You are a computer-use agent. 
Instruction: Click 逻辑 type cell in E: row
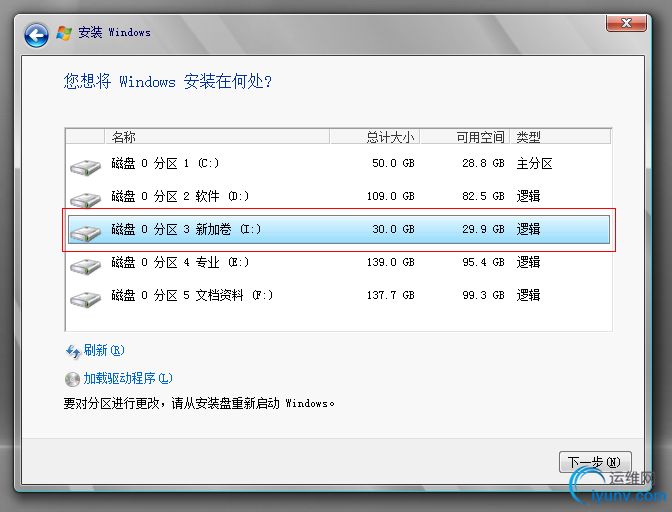click(x=528, y=262)
